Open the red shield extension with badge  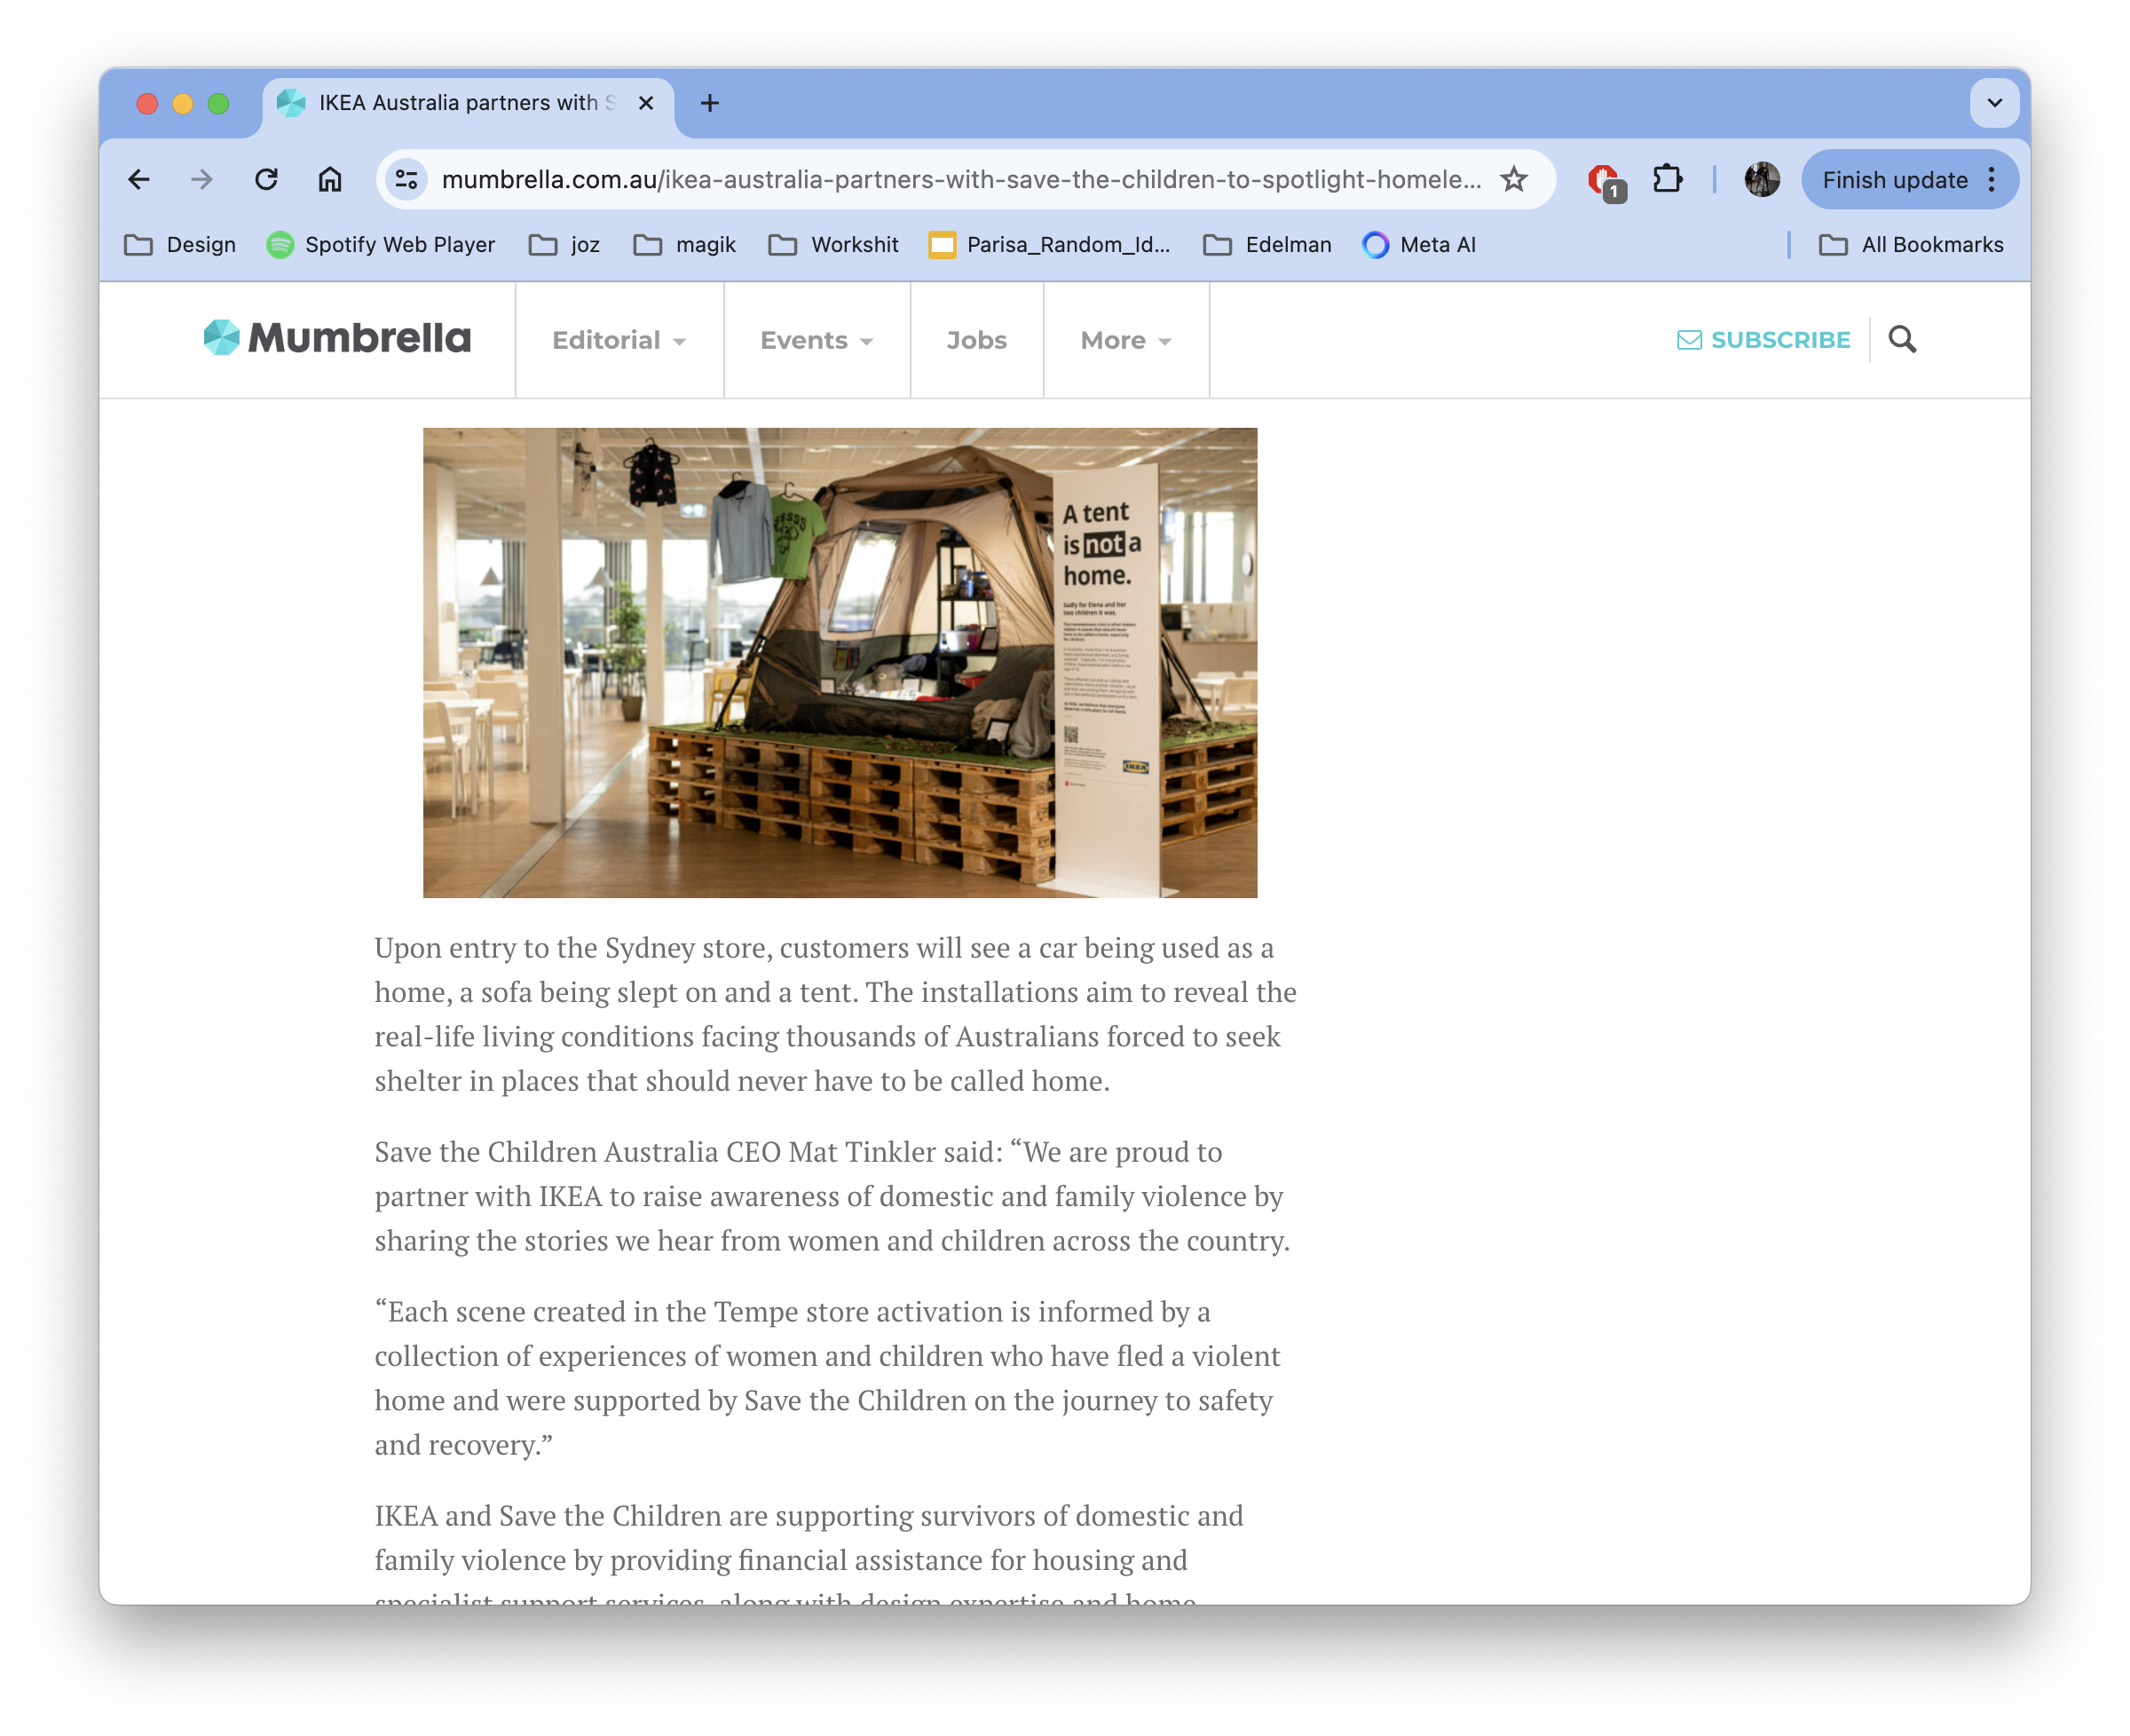pos(1605,181)
